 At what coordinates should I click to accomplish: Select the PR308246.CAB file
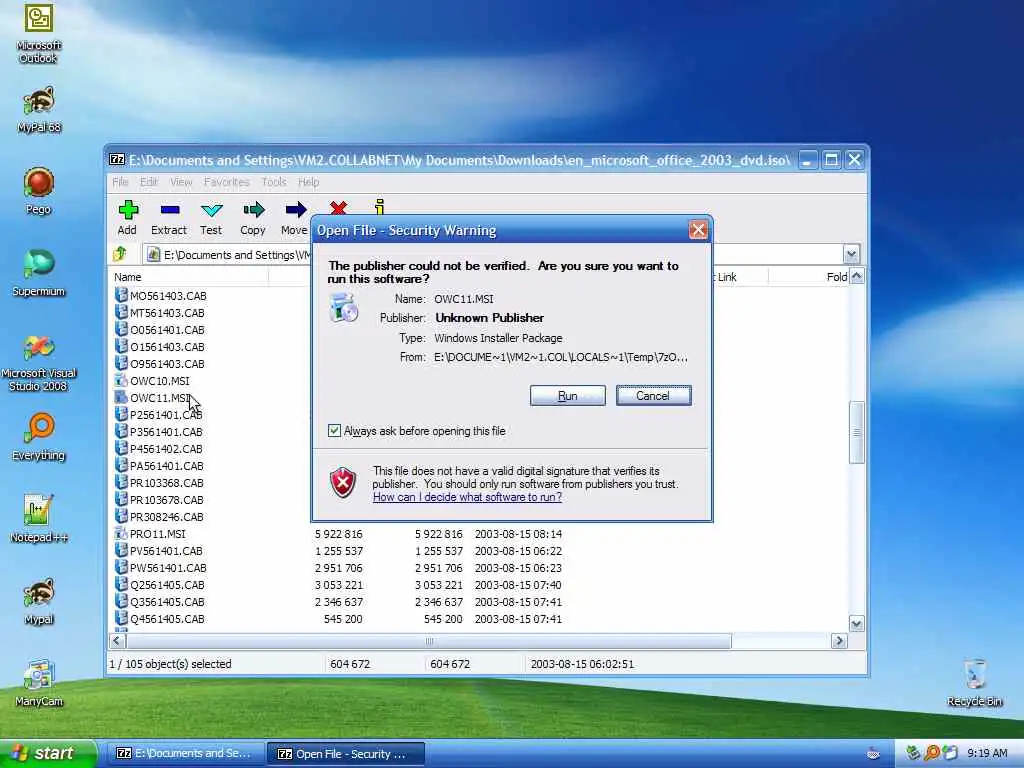coord(159,517)
